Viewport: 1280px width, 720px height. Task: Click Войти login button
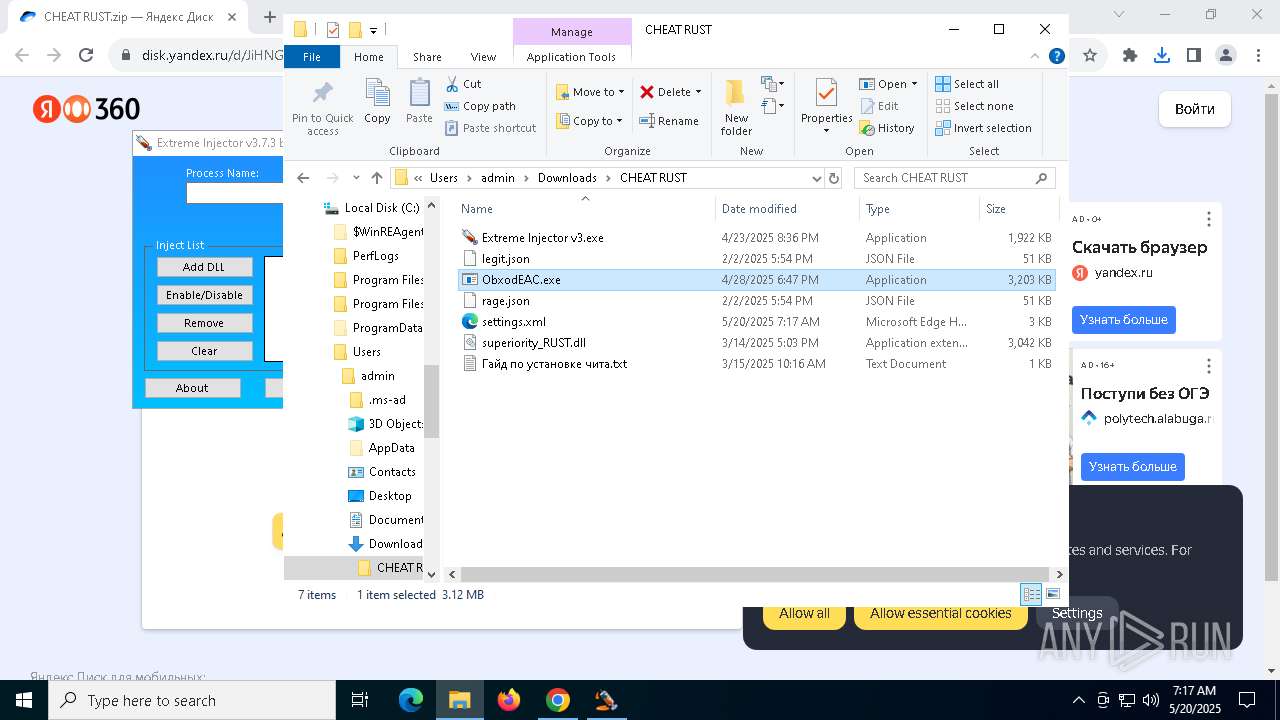(1195, 109)
